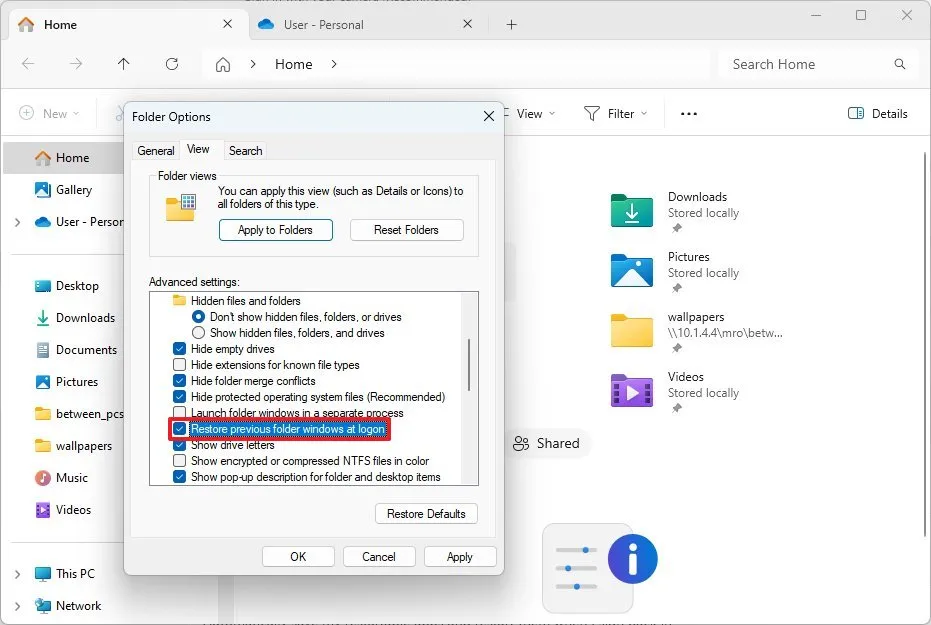Close the Home window tab
Image resolution: width=931 pixels, height=625 pixels.
(227, 24)
